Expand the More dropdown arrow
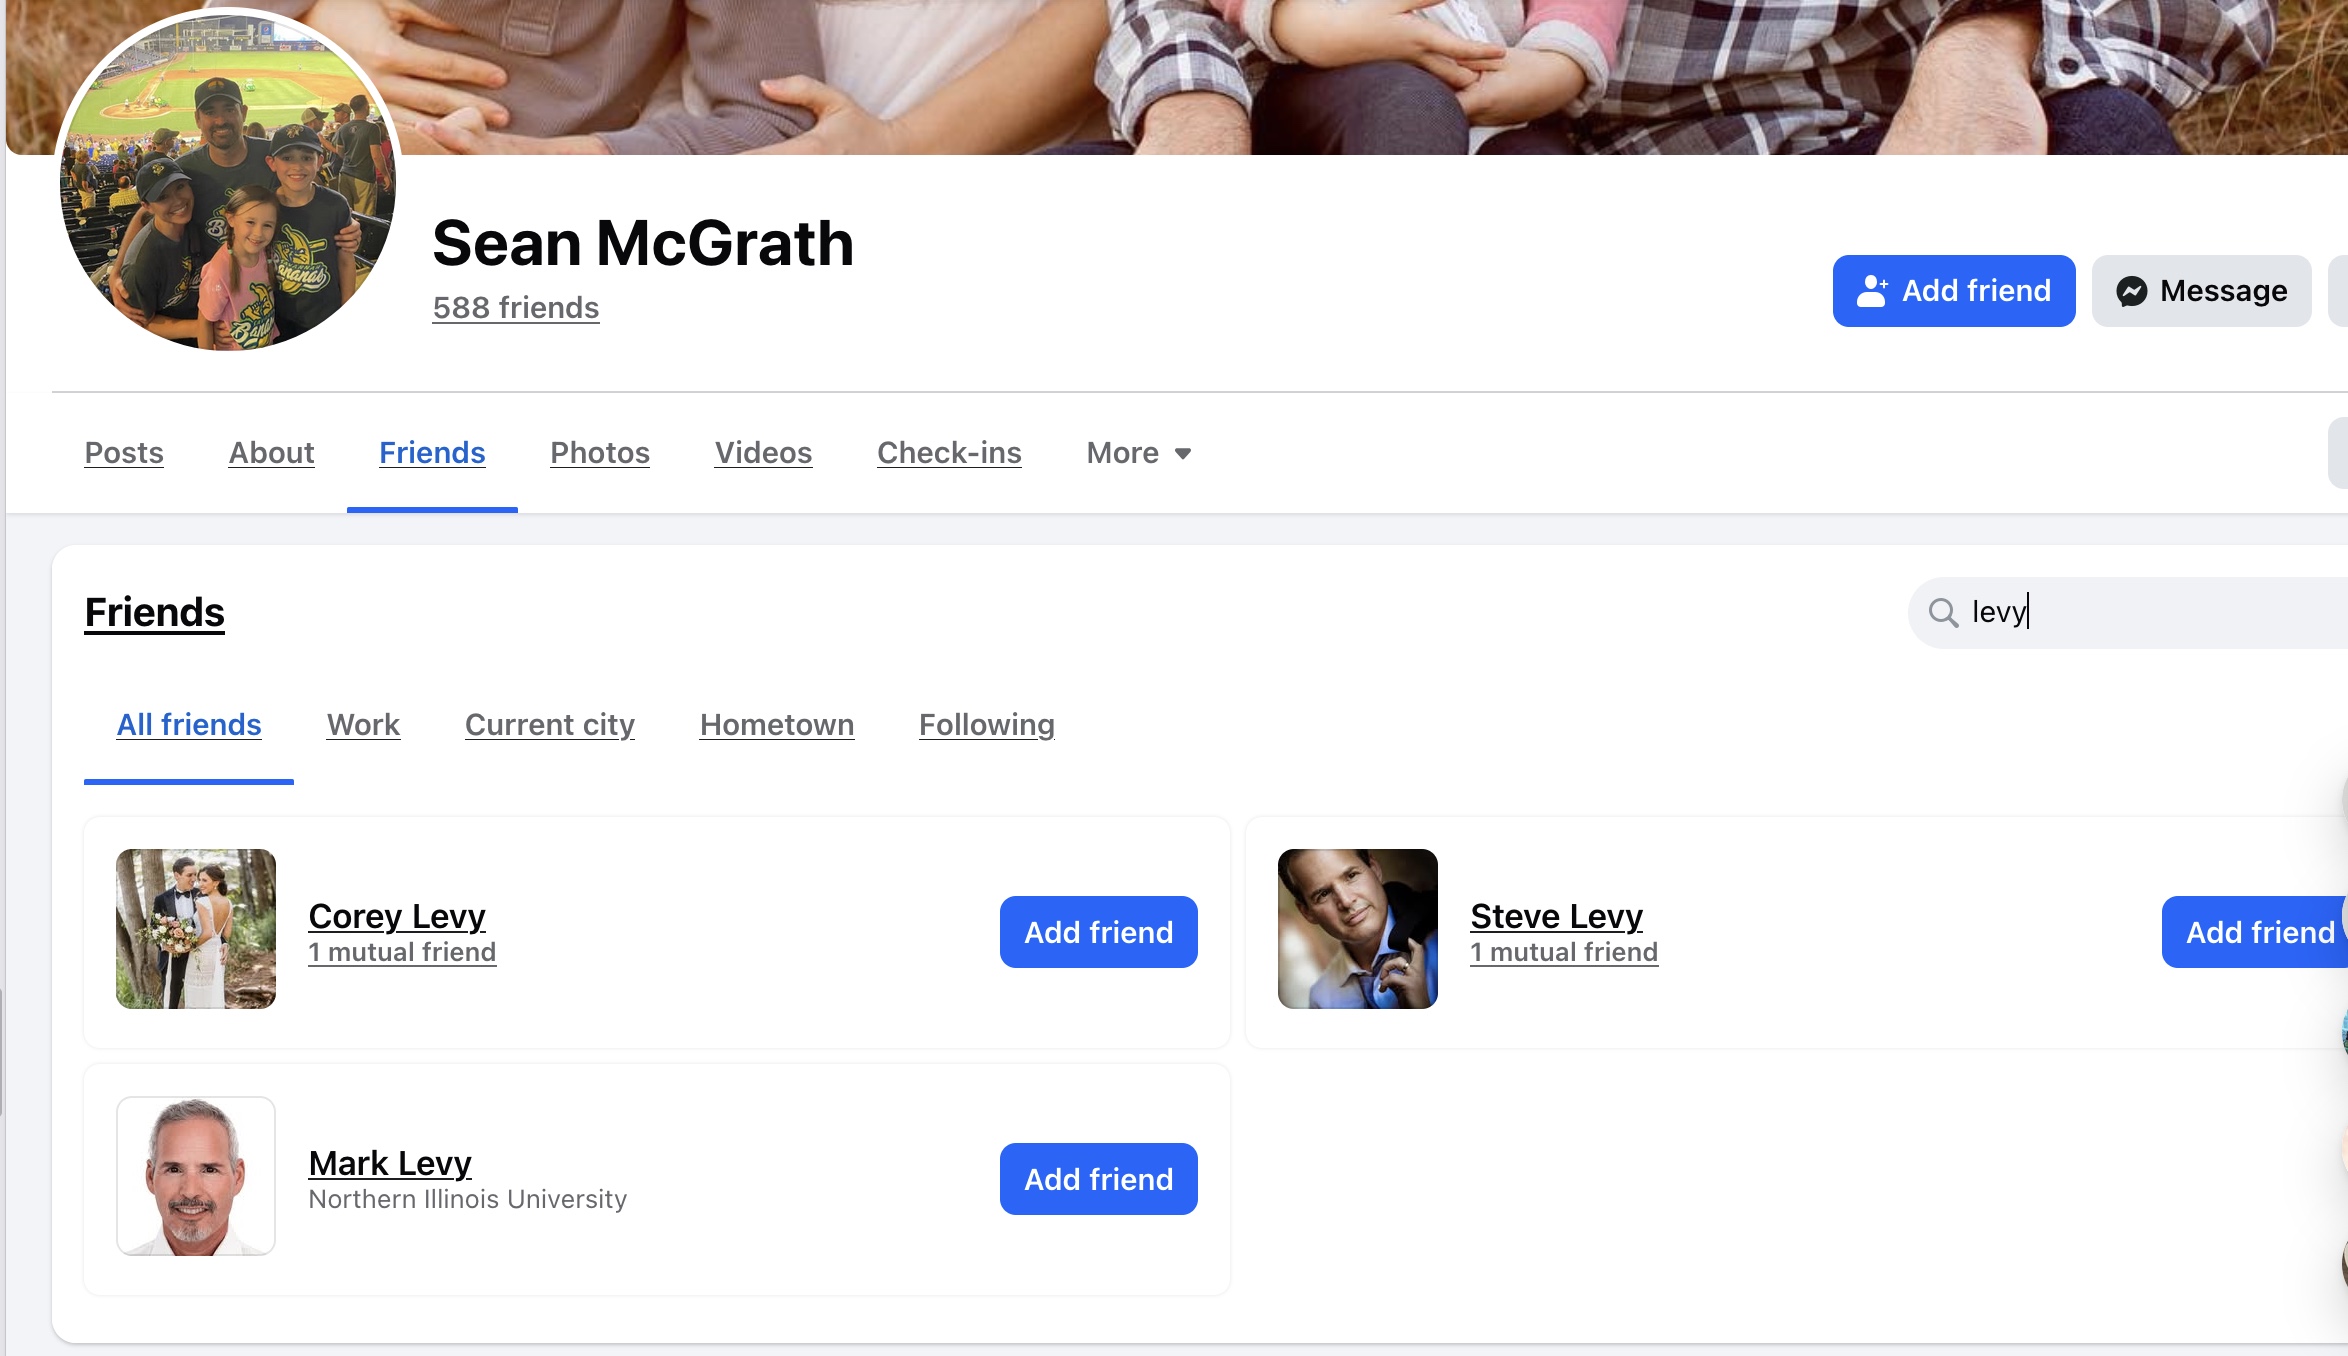2348x1356 pixels. pos(1183,454)
